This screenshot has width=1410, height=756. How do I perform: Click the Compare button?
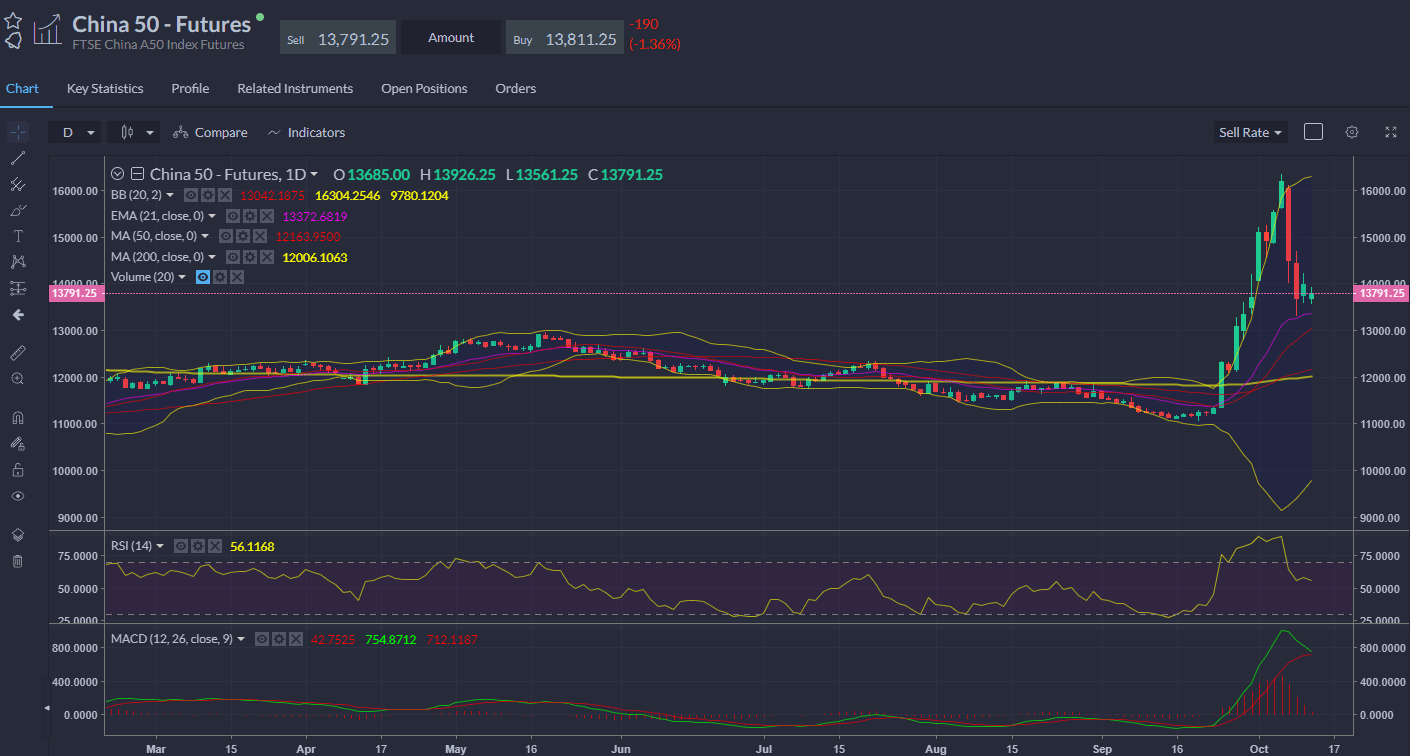pyautogui.click(x=210, y=132)
